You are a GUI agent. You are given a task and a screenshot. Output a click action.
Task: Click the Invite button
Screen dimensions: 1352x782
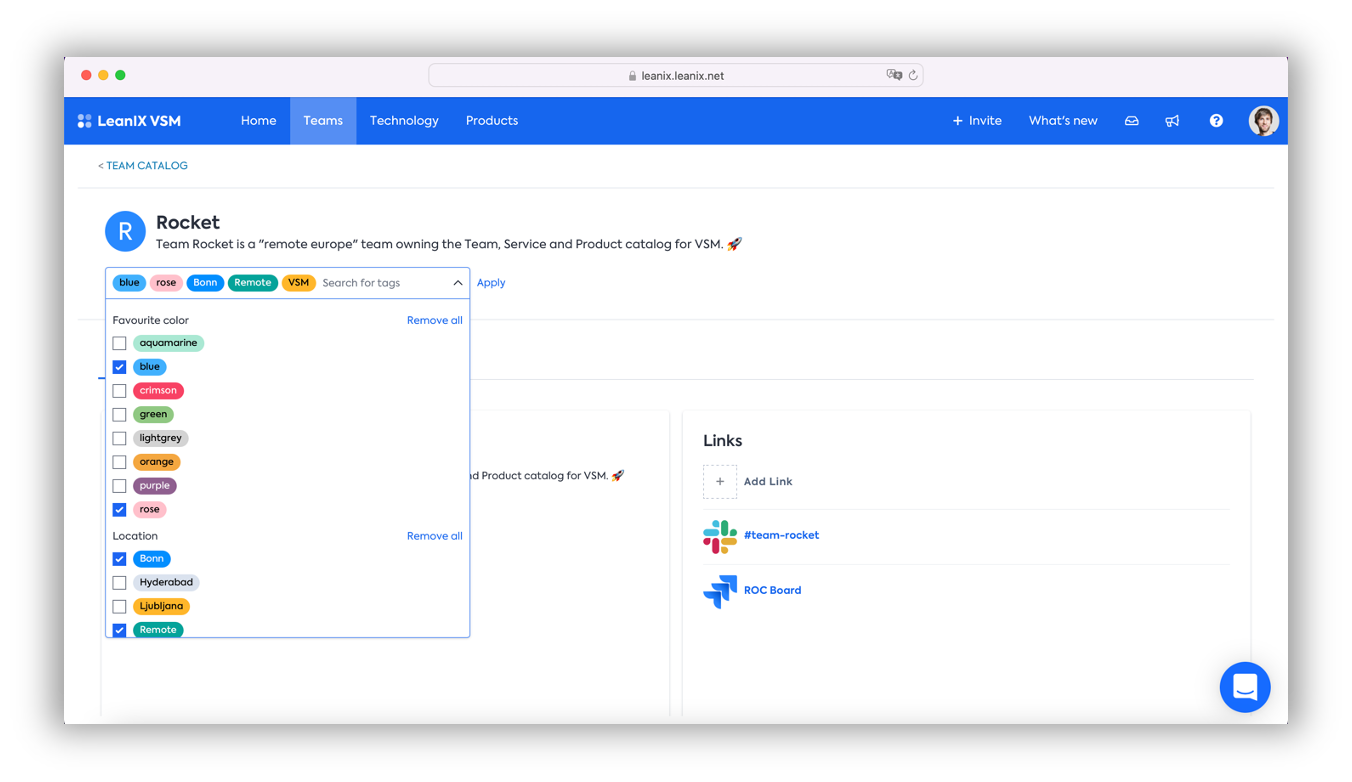pyautogui.click(x=977, y=121)
